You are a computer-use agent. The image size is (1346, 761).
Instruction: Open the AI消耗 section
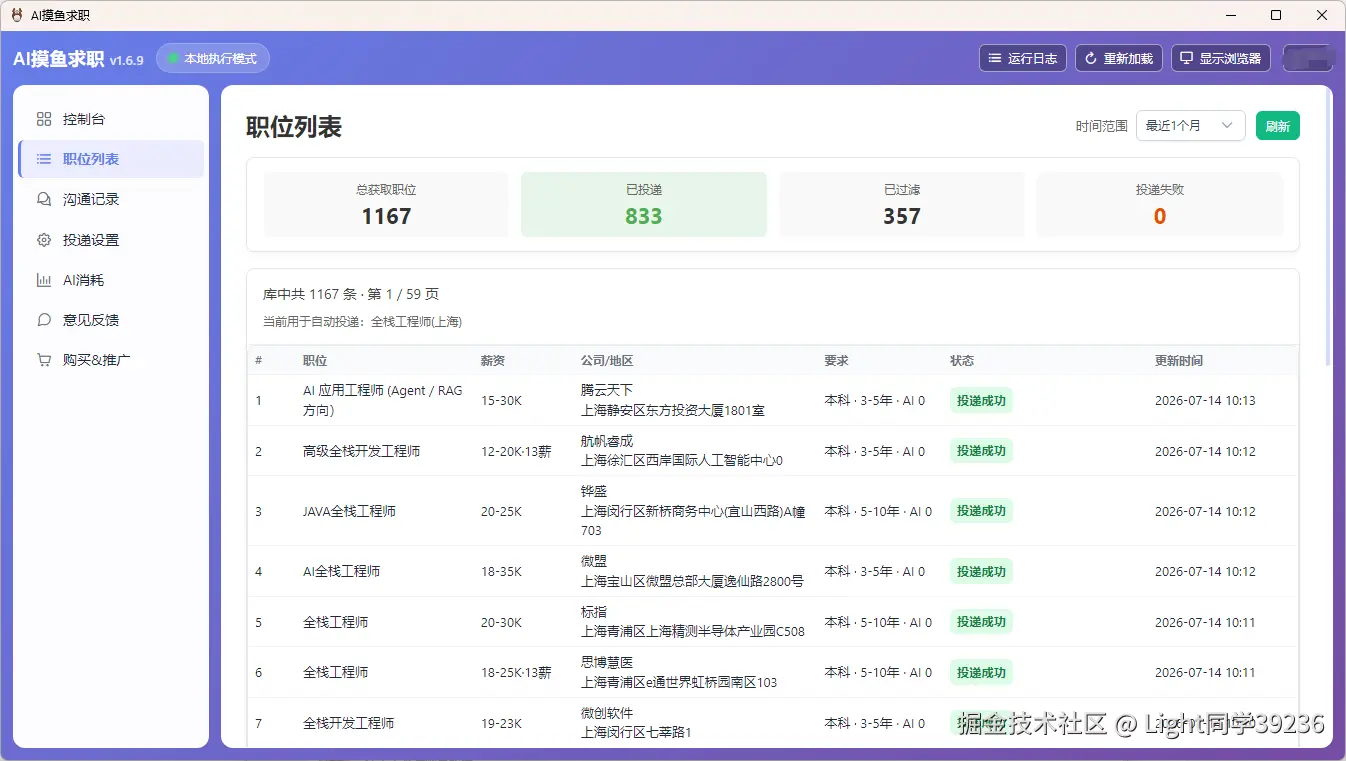(x=111, y=280)
